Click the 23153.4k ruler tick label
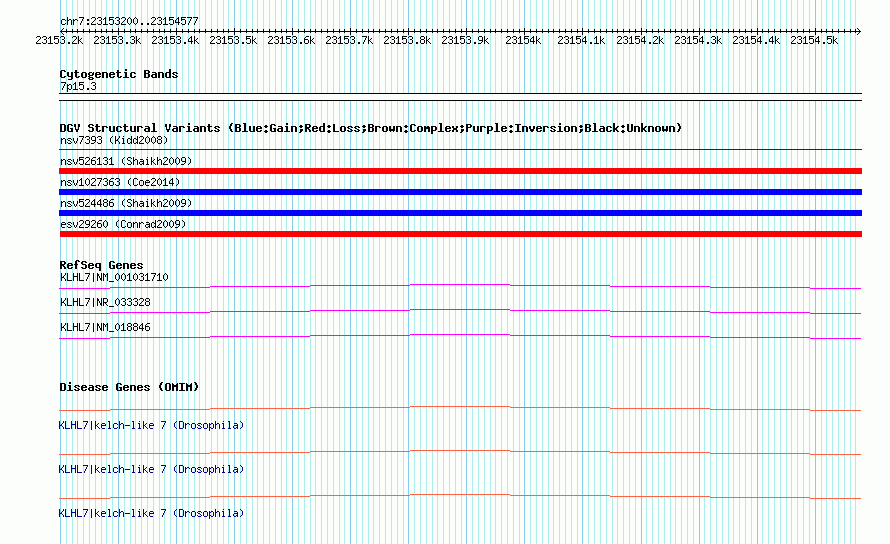Viewport: 890px width, 544px height. 175,40
